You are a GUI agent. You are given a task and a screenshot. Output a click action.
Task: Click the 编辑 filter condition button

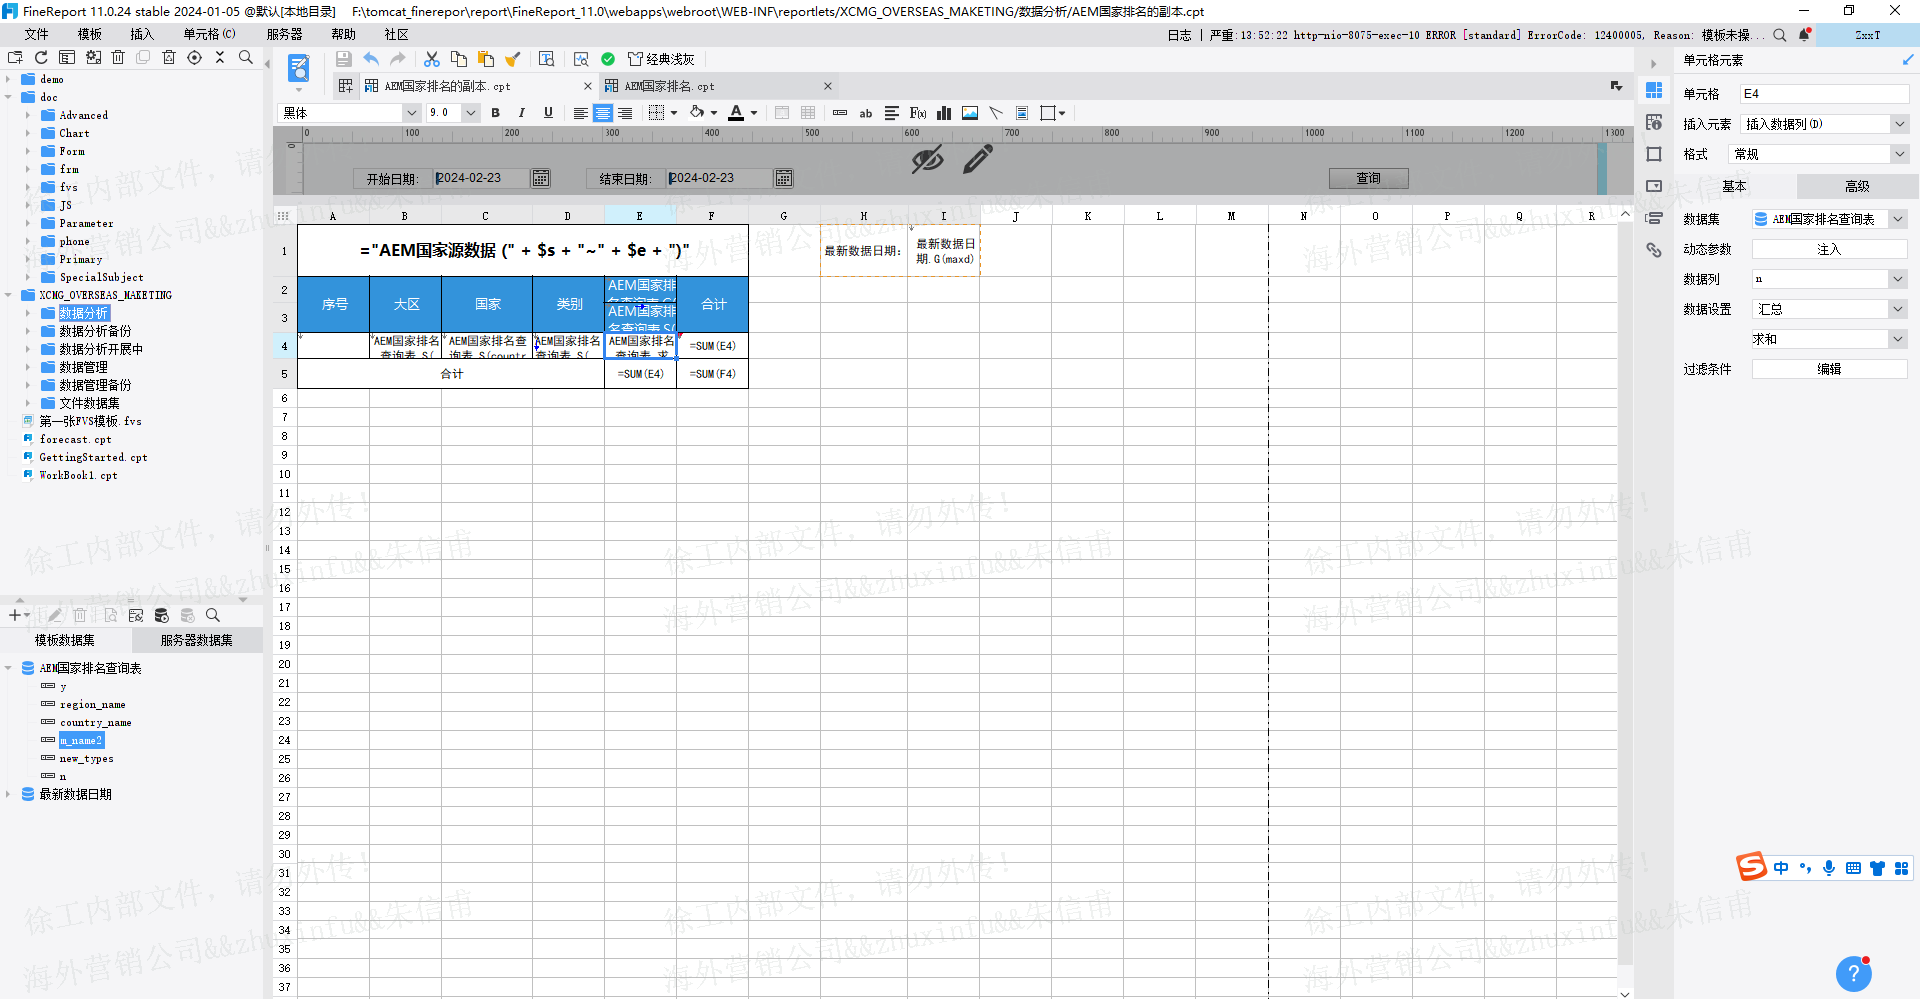pos(1830,369)
